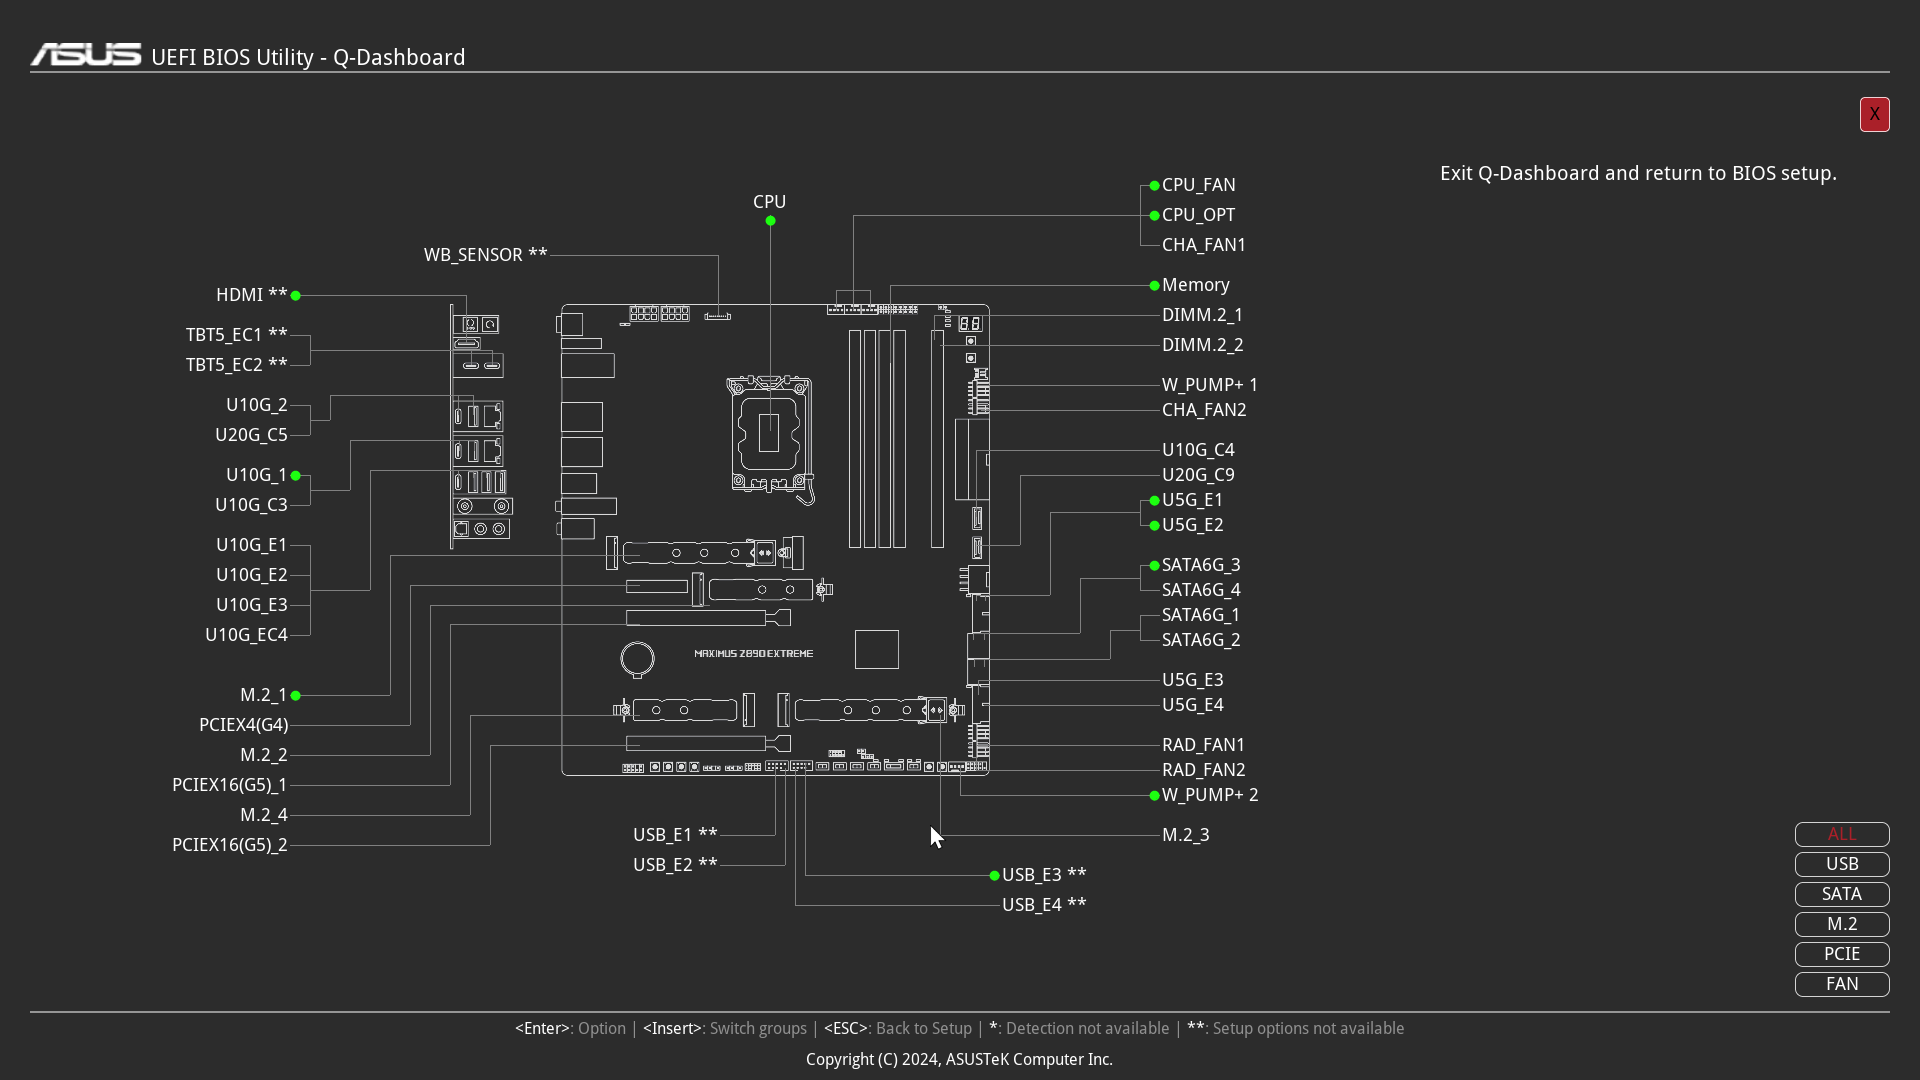This screenshot has width=1920, height=1080.
Task: Open the CPU_OPT fan options
Action: (x=1198, y=215)
